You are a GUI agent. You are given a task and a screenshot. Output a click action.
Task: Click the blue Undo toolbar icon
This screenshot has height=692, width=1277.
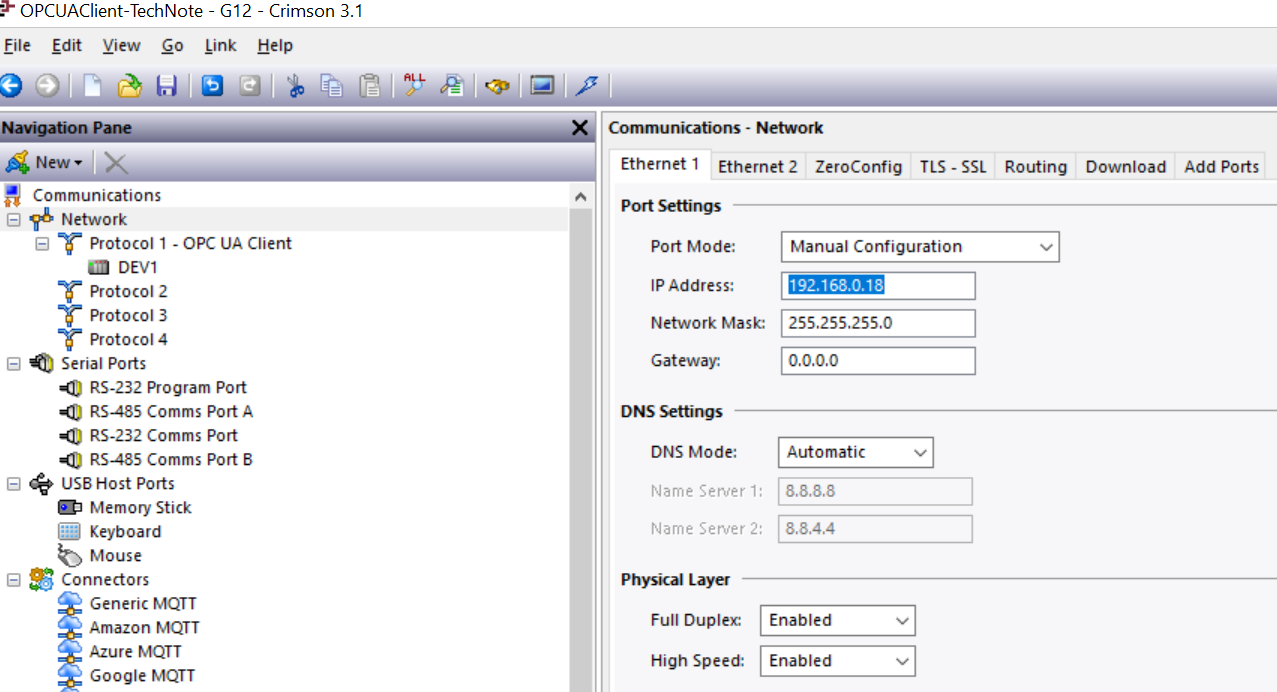coord(213,86)
